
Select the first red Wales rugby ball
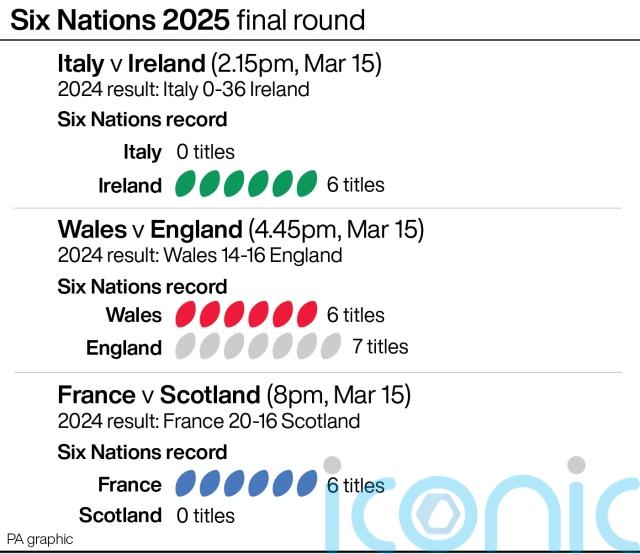pos(185,315)
